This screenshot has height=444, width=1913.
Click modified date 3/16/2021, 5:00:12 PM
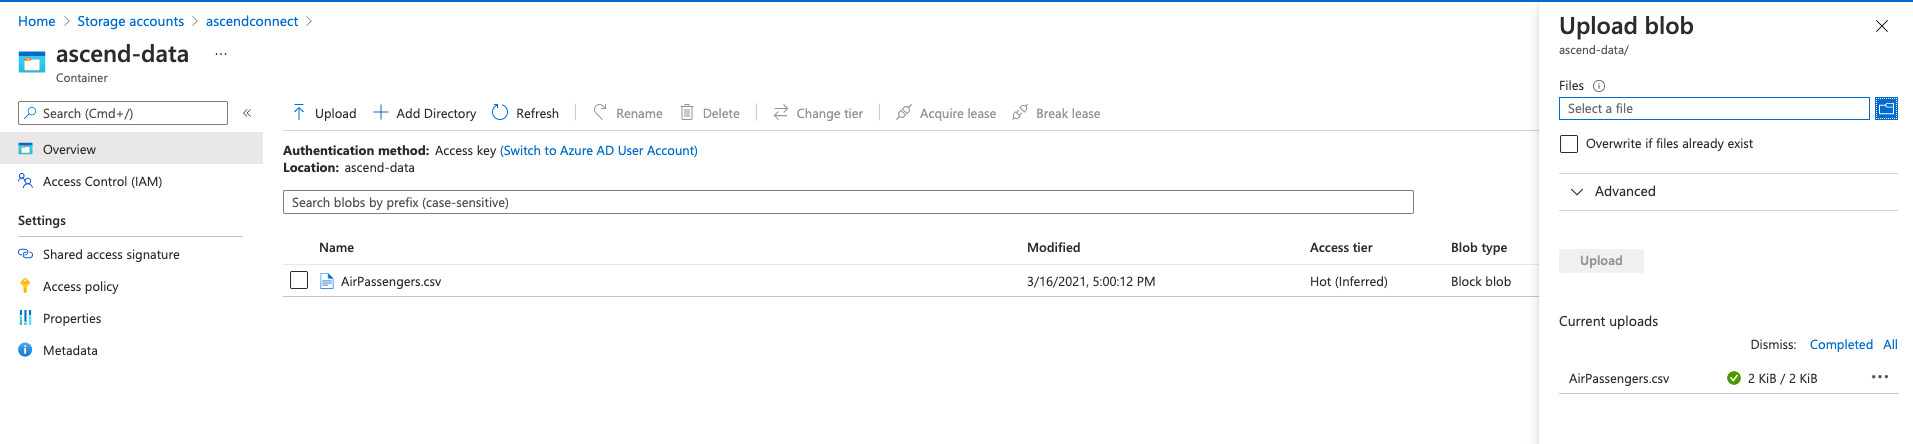(1091, 281)
